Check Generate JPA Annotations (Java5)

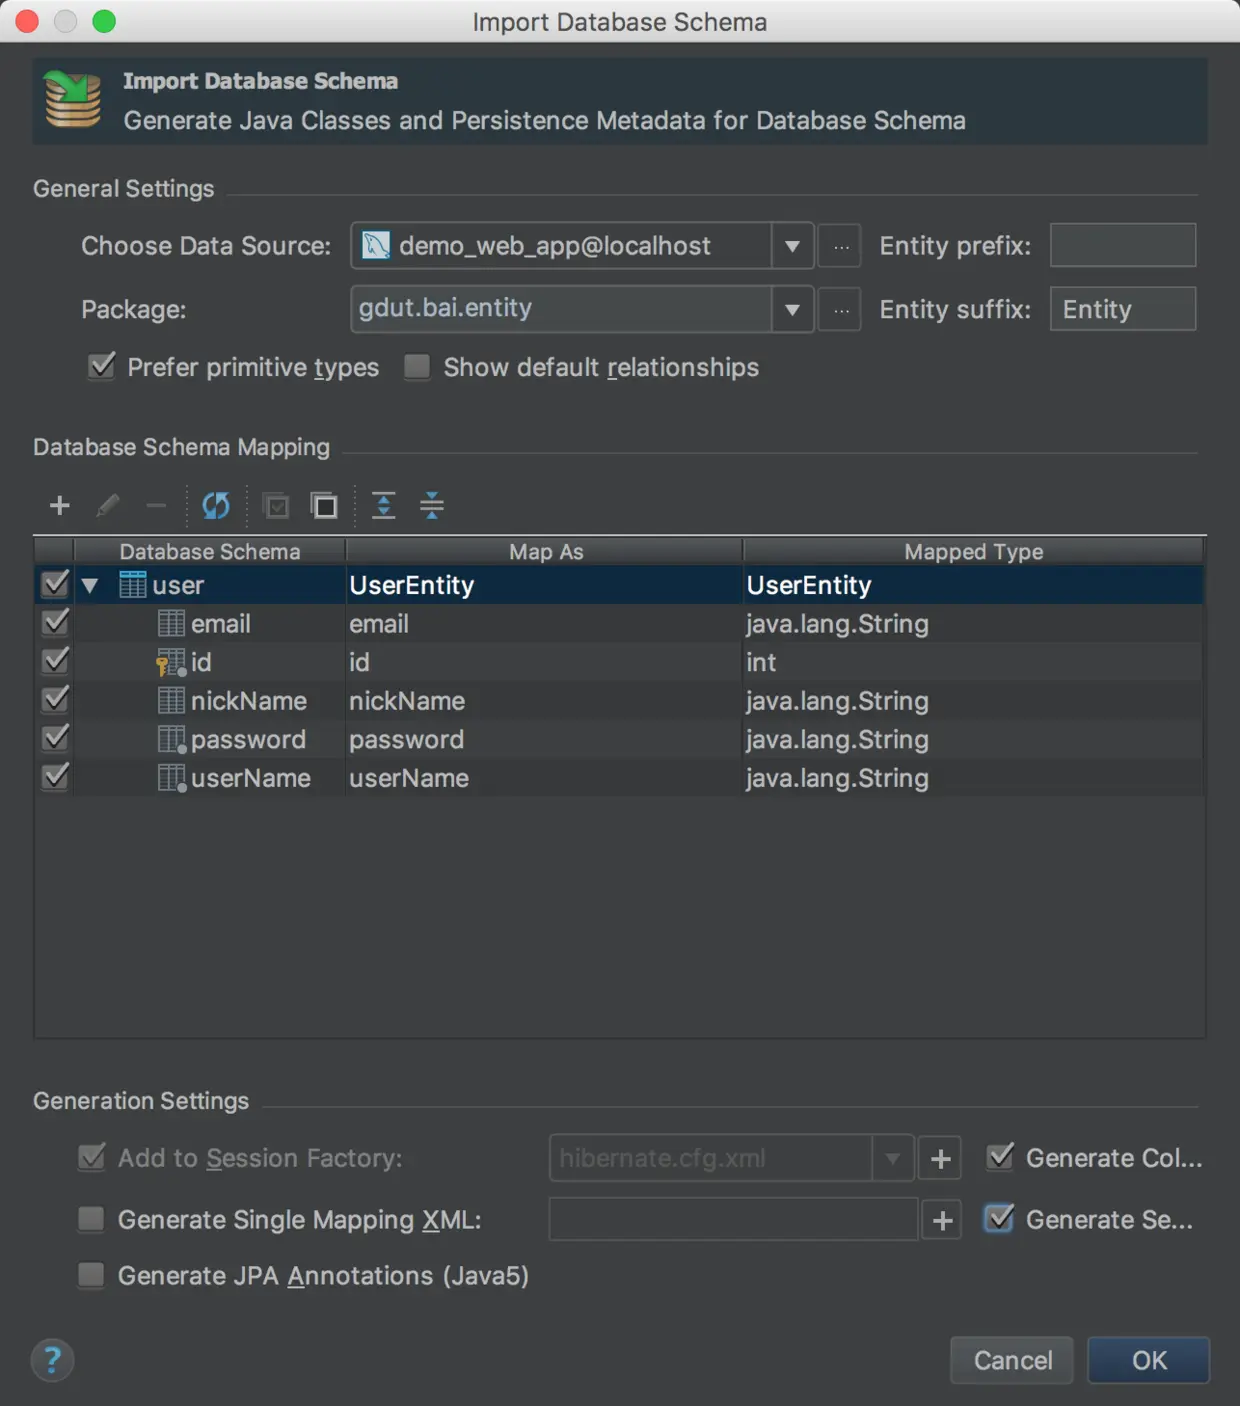pyautogui.click(x=90, y=1275)
